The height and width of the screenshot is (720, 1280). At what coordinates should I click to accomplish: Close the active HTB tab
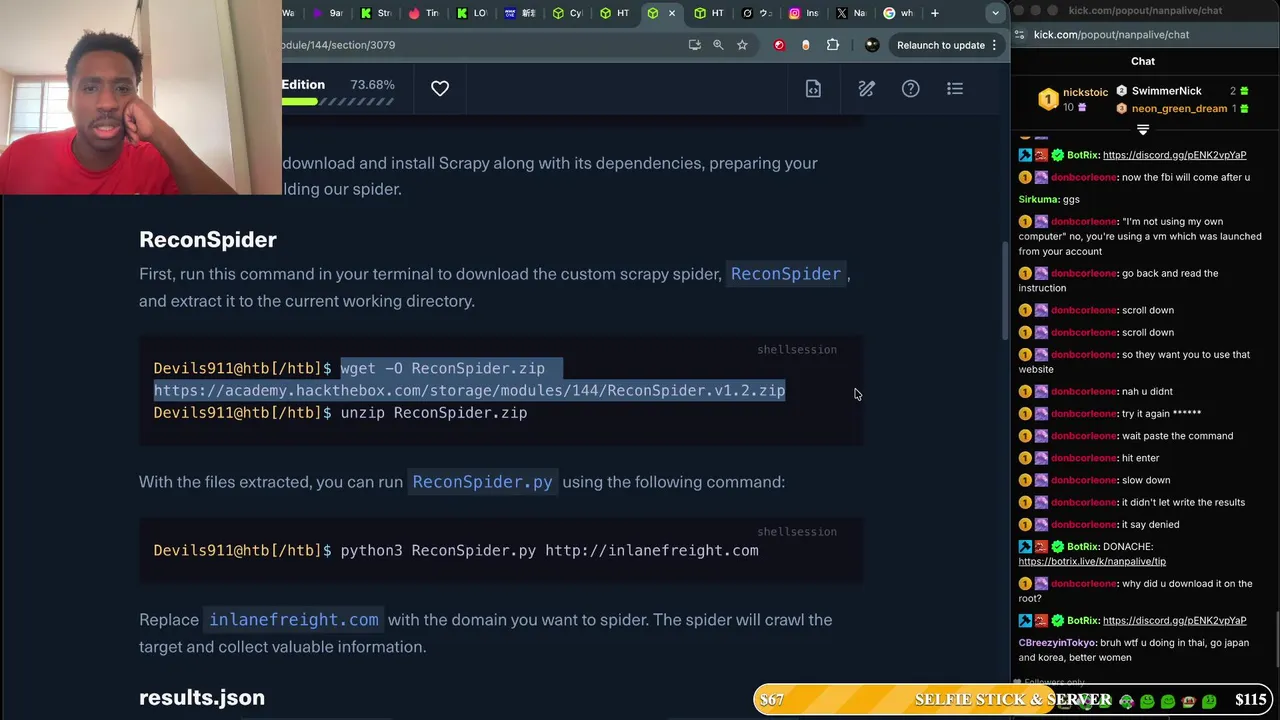pyautogui.click(x=672, y=13)
